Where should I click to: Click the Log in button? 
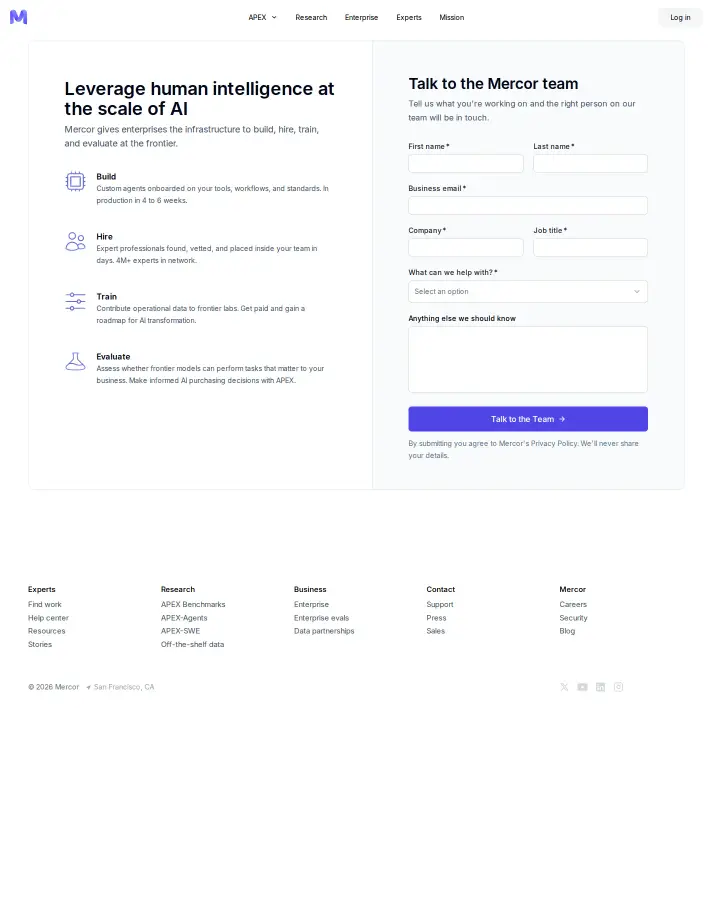click(x=680, y=17)
